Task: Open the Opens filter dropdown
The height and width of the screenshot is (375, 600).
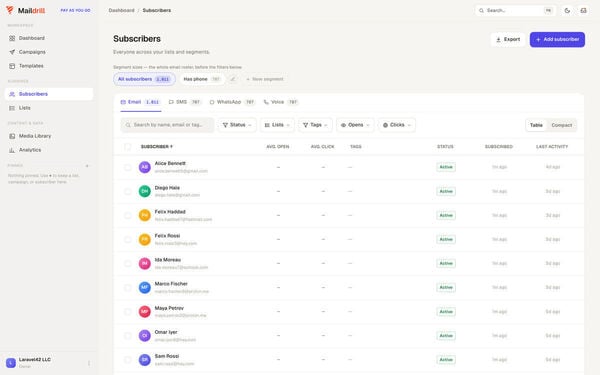Action: click(355, 125)
